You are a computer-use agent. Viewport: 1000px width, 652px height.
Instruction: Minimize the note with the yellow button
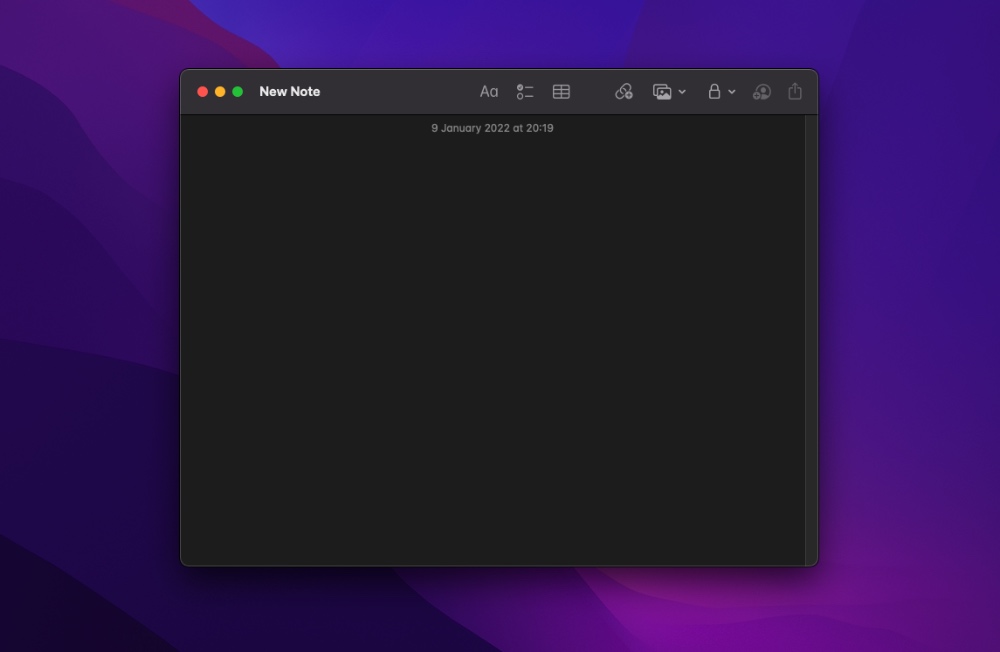(x=220, y=92)
